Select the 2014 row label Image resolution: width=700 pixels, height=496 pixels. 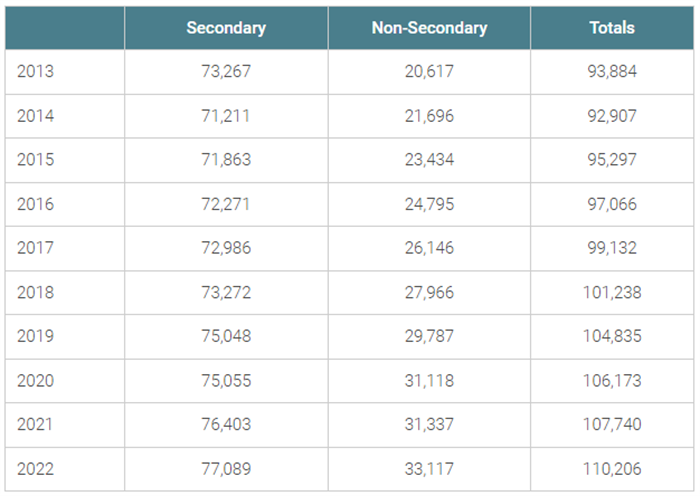click(x=35, y=116)
